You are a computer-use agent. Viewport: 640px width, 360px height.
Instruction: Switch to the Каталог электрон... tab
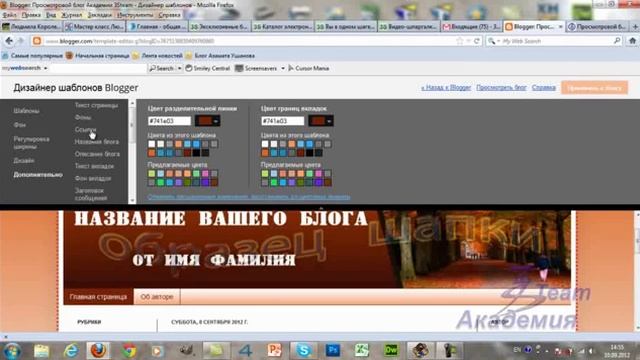coord(283,27)
